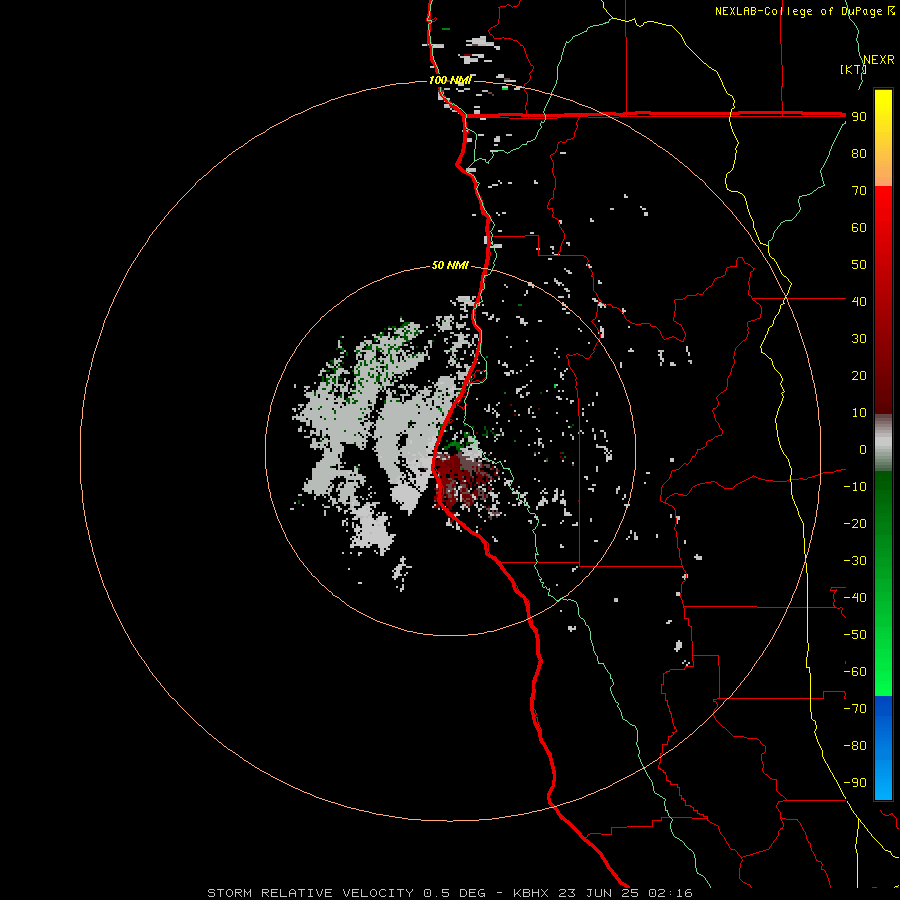
Task: Click the 60 value on velocity scale
Action: 859,227
